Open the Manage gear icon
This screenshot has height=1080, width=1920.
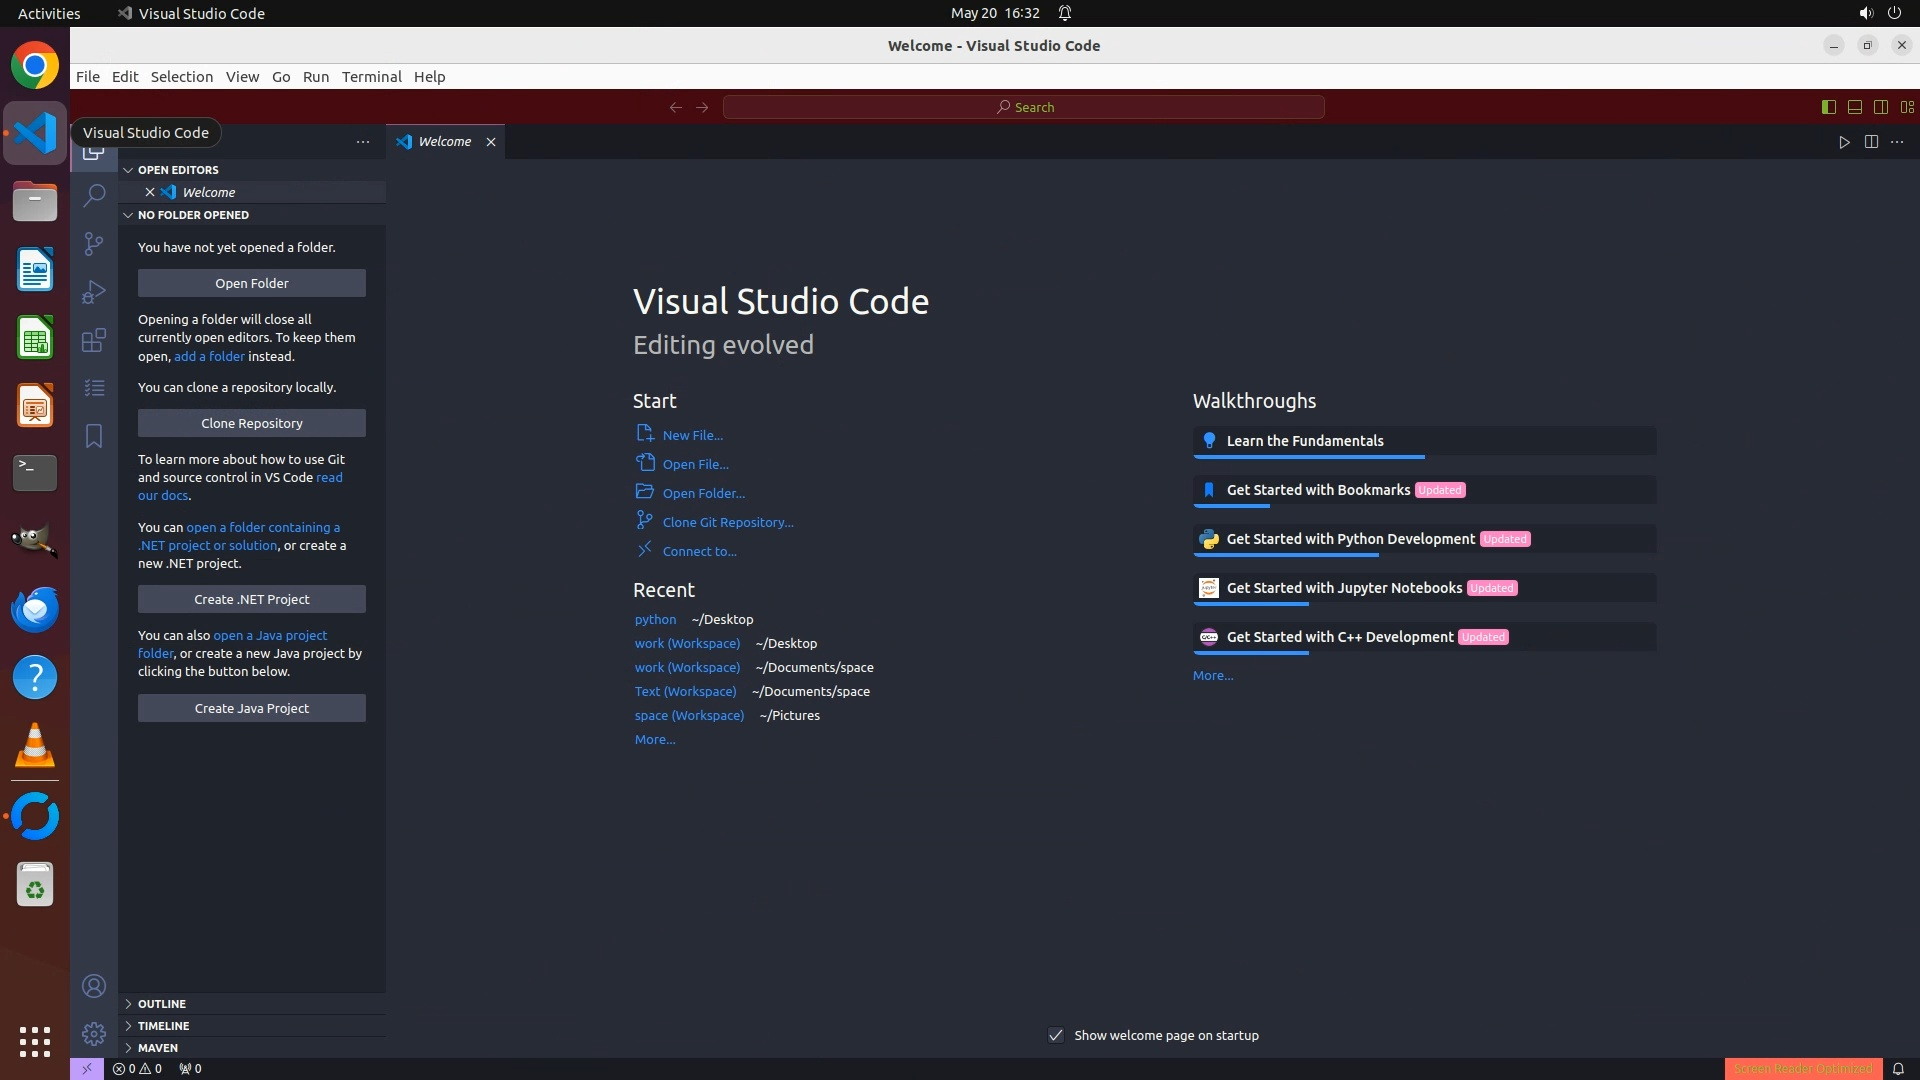(x=94, y=1033)
